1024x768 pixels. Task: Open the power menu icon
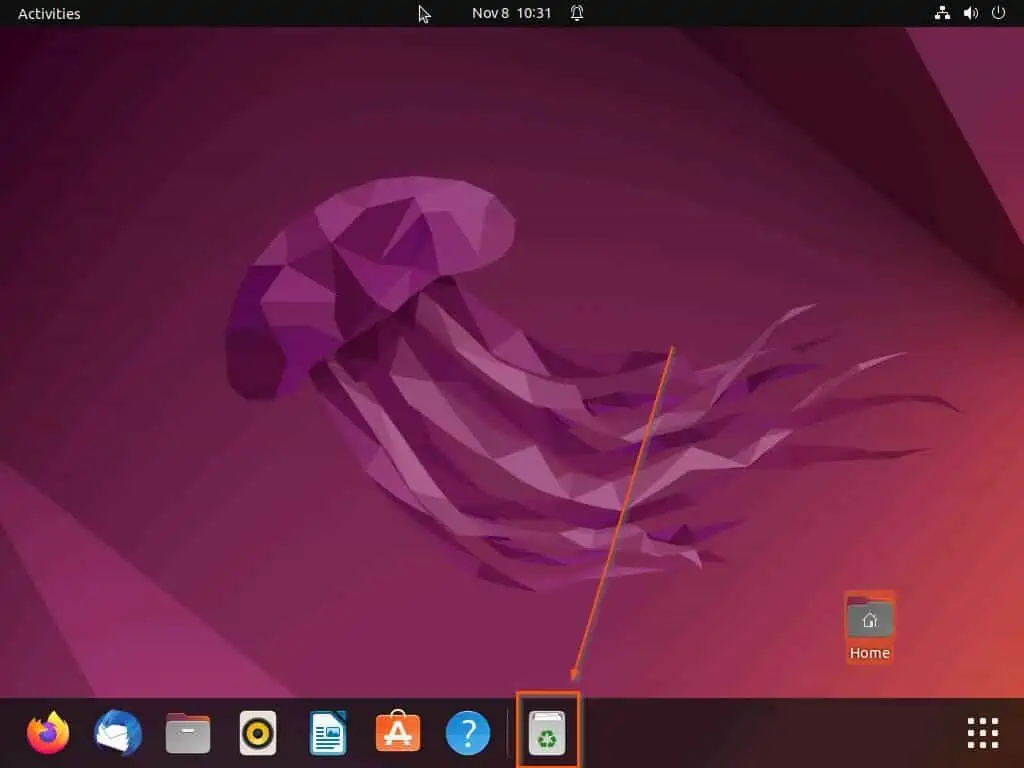click(x=998, y=13)
